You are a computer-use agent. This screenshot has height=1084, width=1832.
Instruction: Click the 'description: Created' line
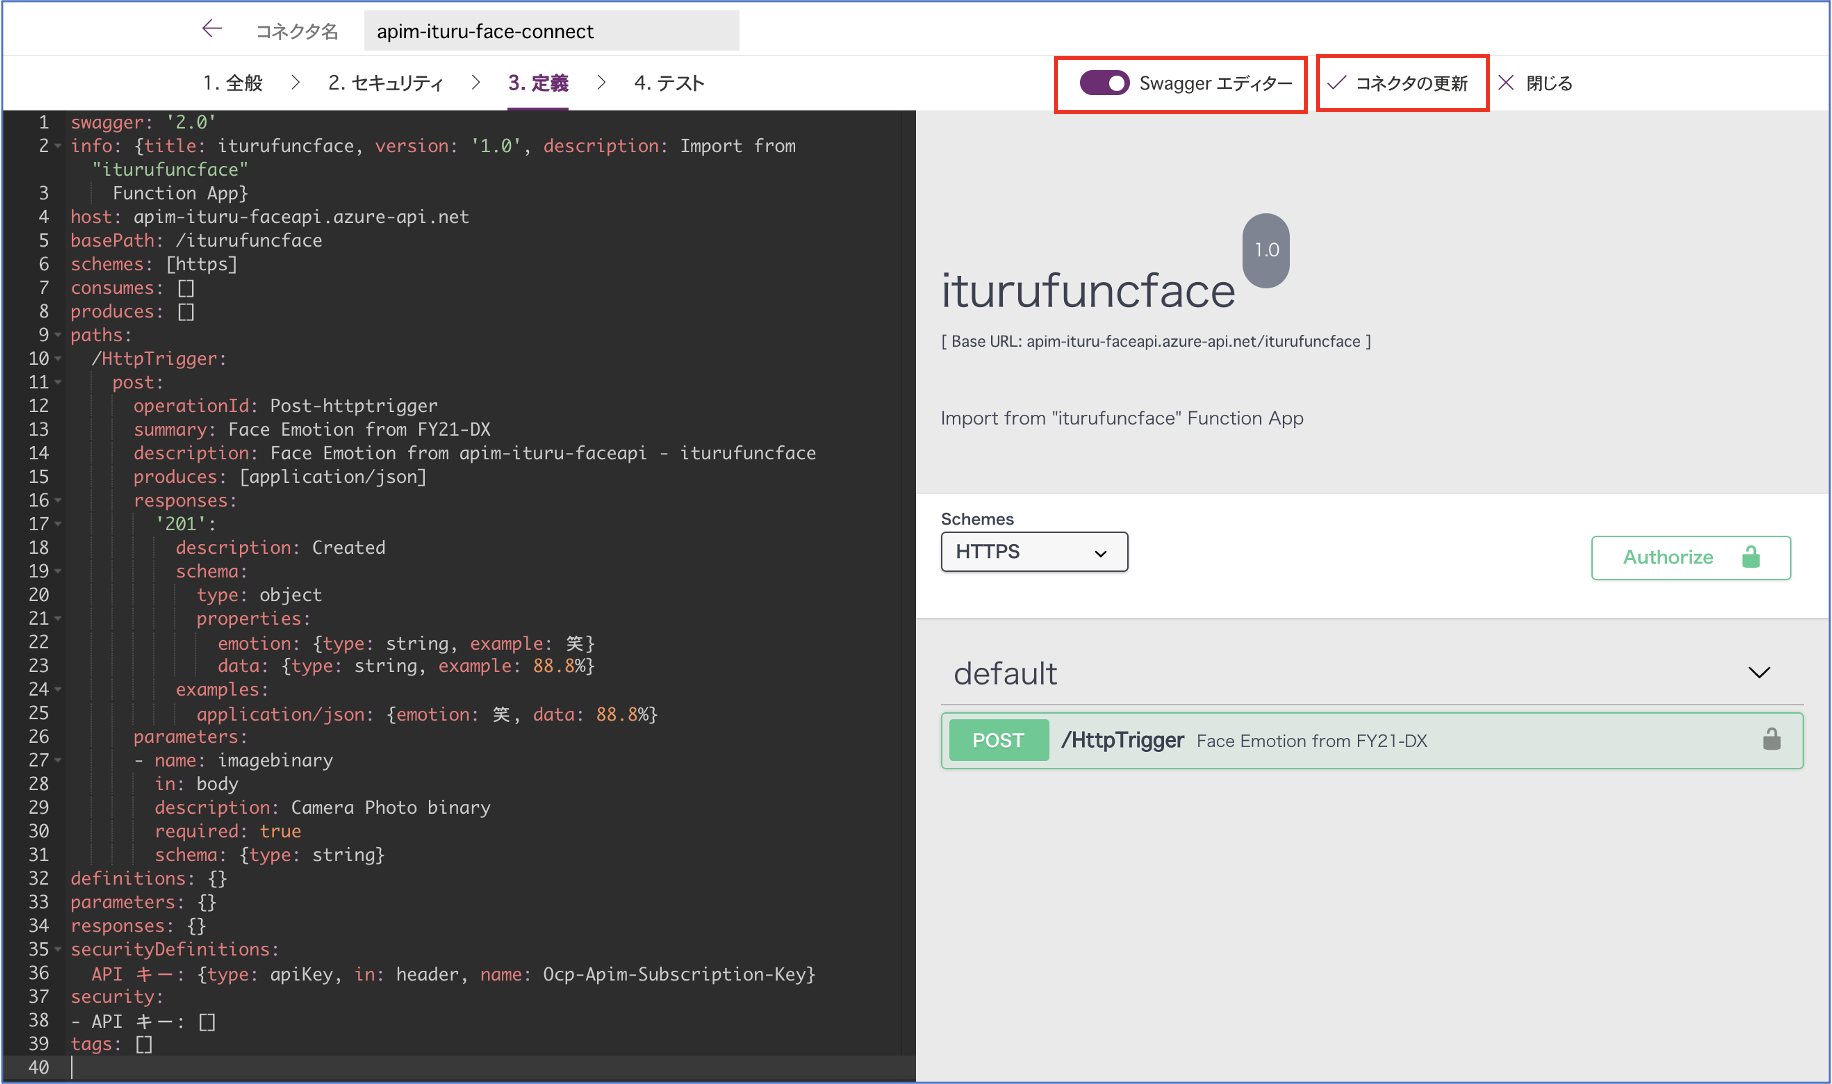point(281,548)
